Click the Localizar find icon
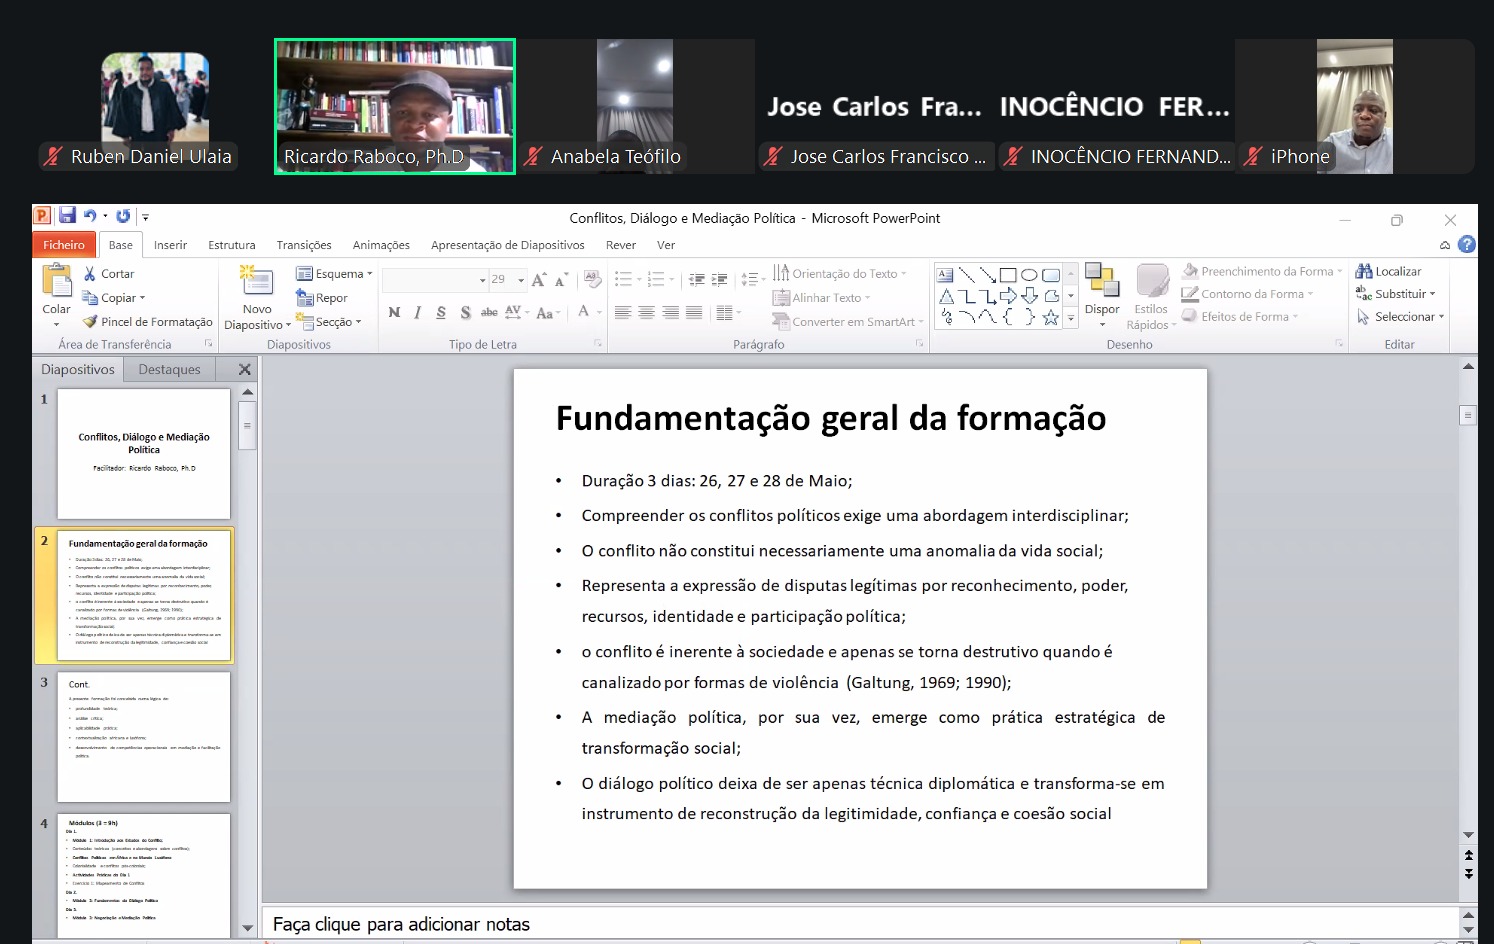Image resolution: width=1494 pixels, height=944 pixels. click(x=1364, y=271)
